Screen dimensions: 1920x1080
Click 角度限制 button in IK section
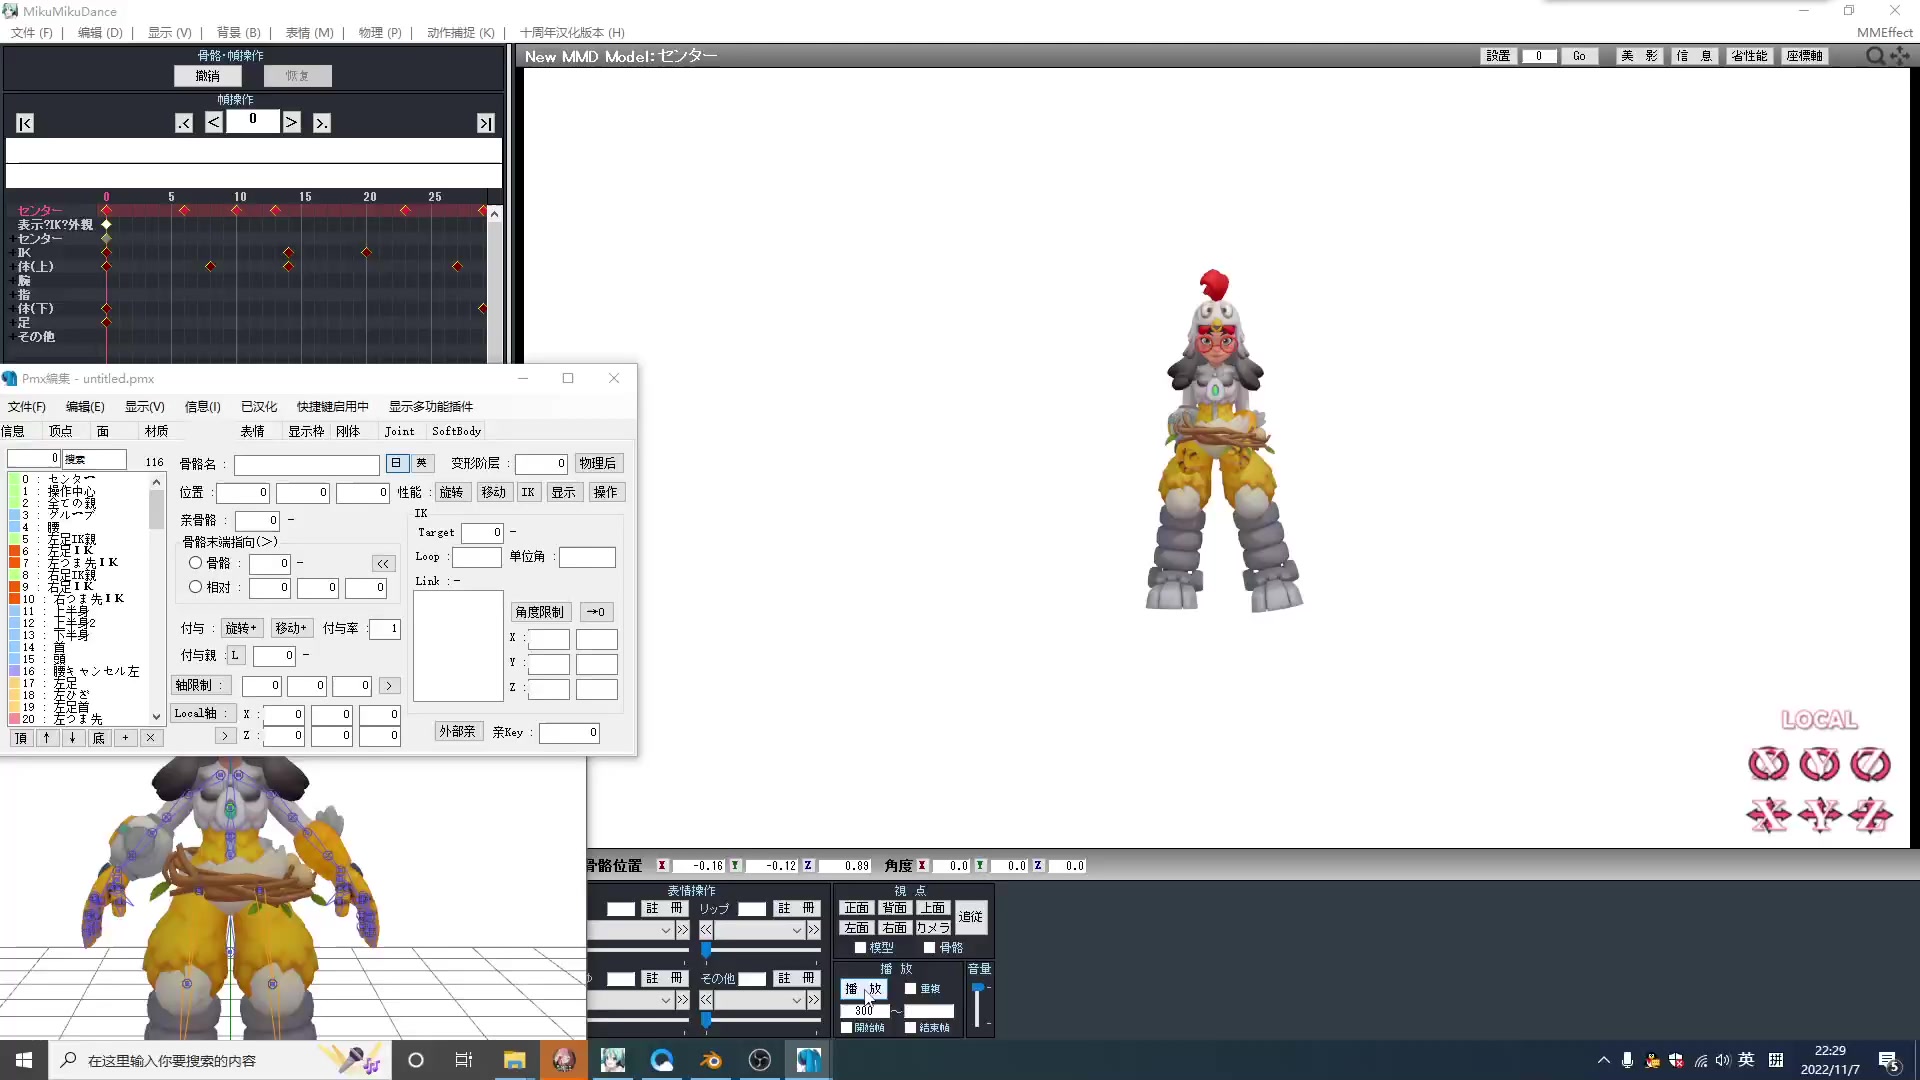[540, 612]
